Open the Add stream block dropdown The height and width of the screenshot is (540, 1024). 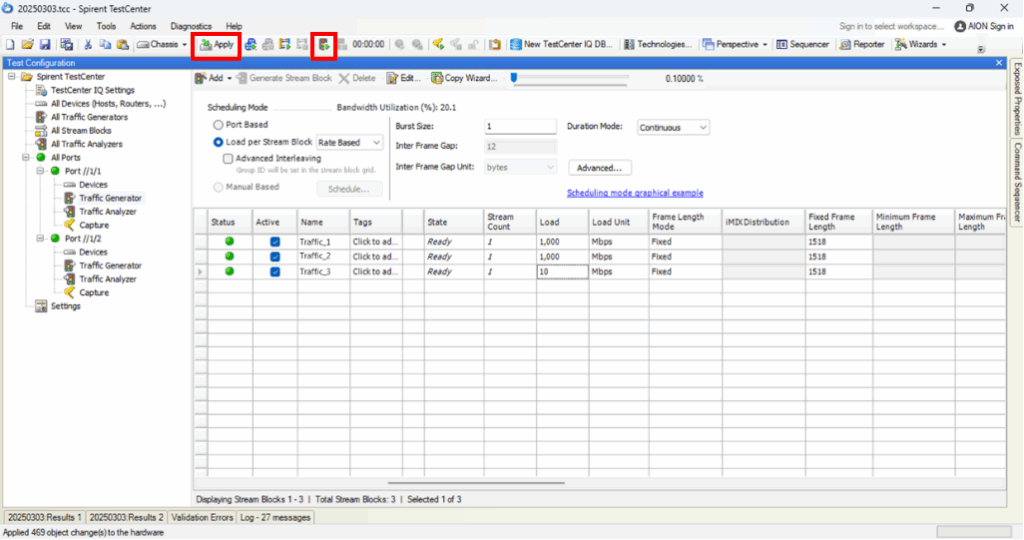[x=214, y=78]
